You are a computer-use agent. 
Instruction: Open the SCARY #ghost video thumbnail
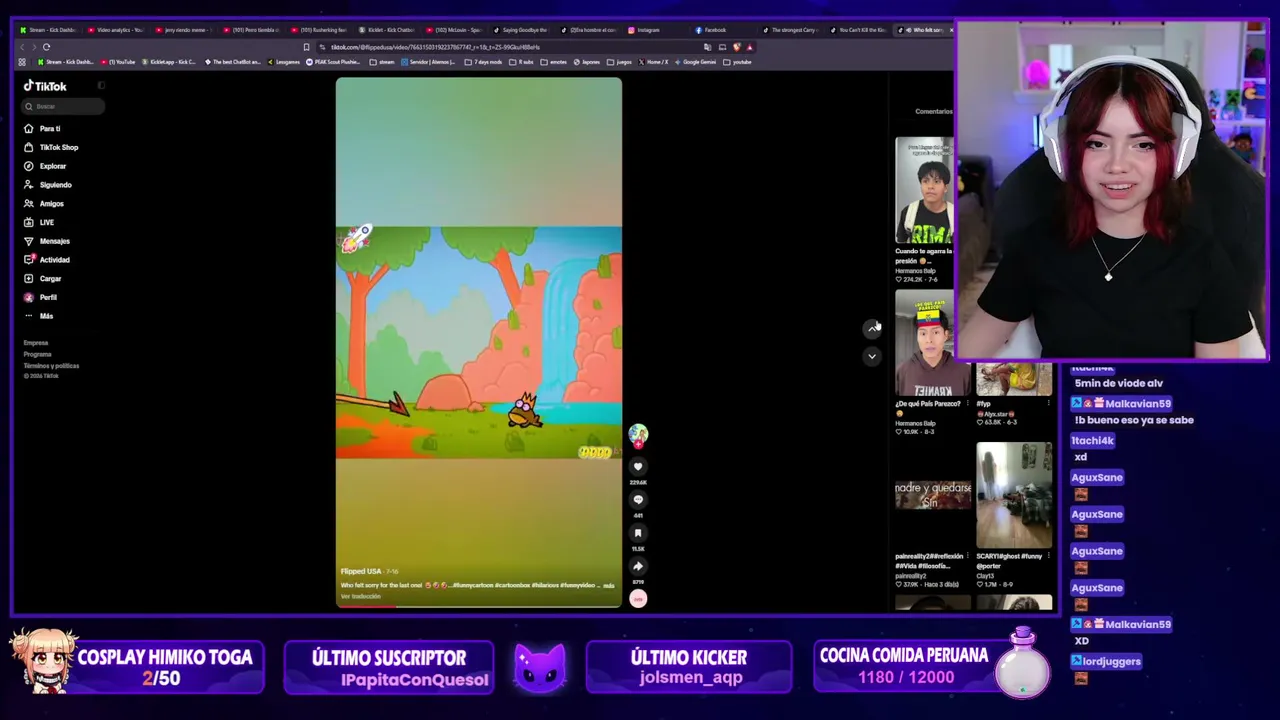[1014, 495]
